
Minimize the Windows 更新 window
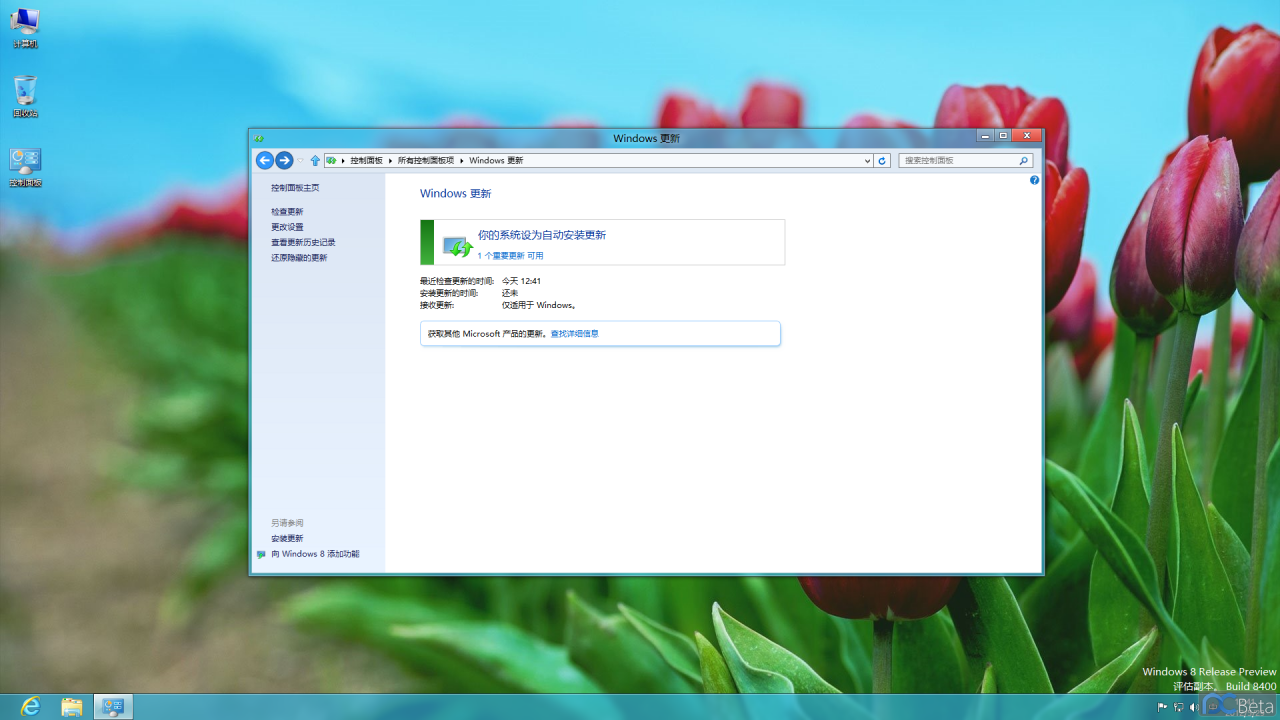[x=985, y=136]
